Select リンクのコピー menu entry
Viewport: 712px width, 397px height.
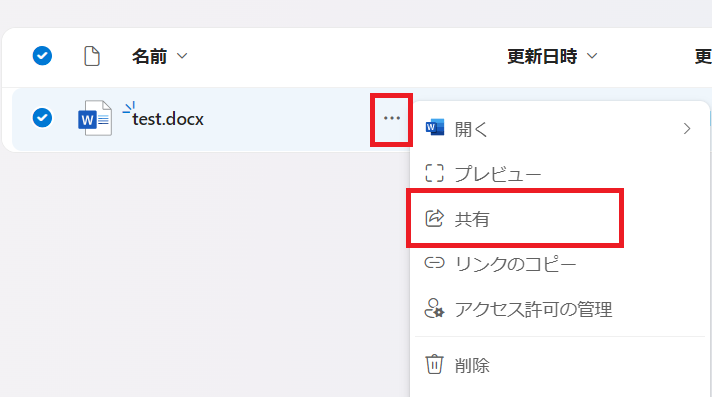point(559,263)
